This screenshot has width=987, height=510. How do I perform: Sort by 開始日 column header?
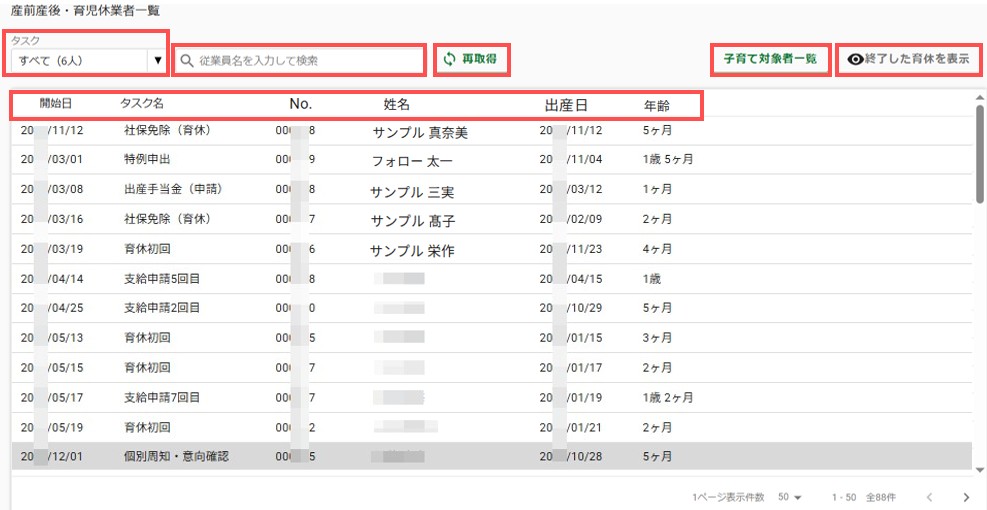(55, 104)
